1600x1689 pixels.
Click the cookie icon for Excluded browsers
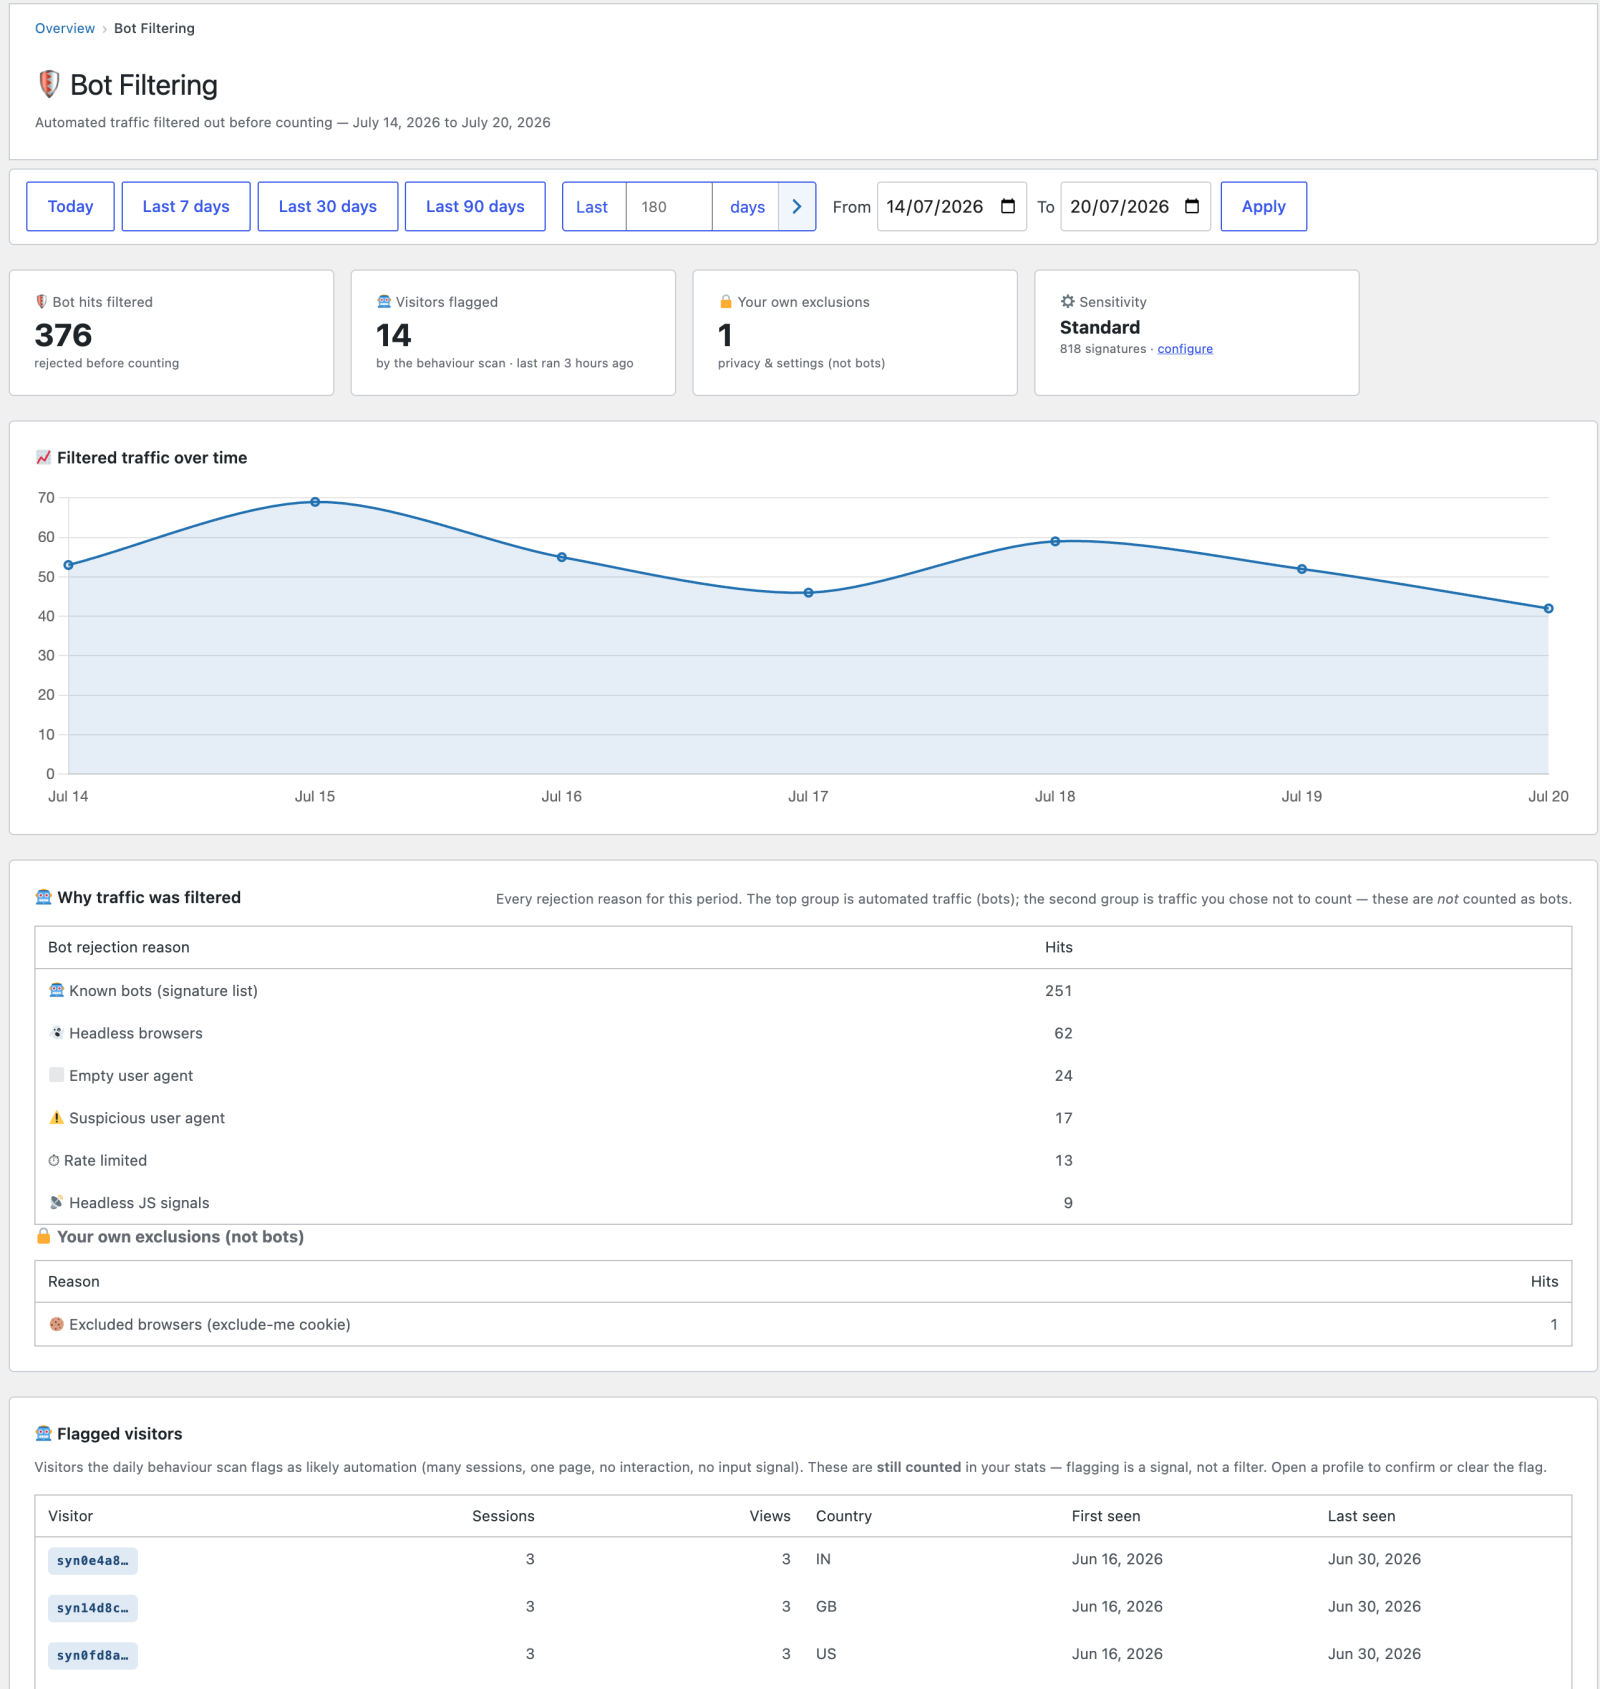[56, 1324]
